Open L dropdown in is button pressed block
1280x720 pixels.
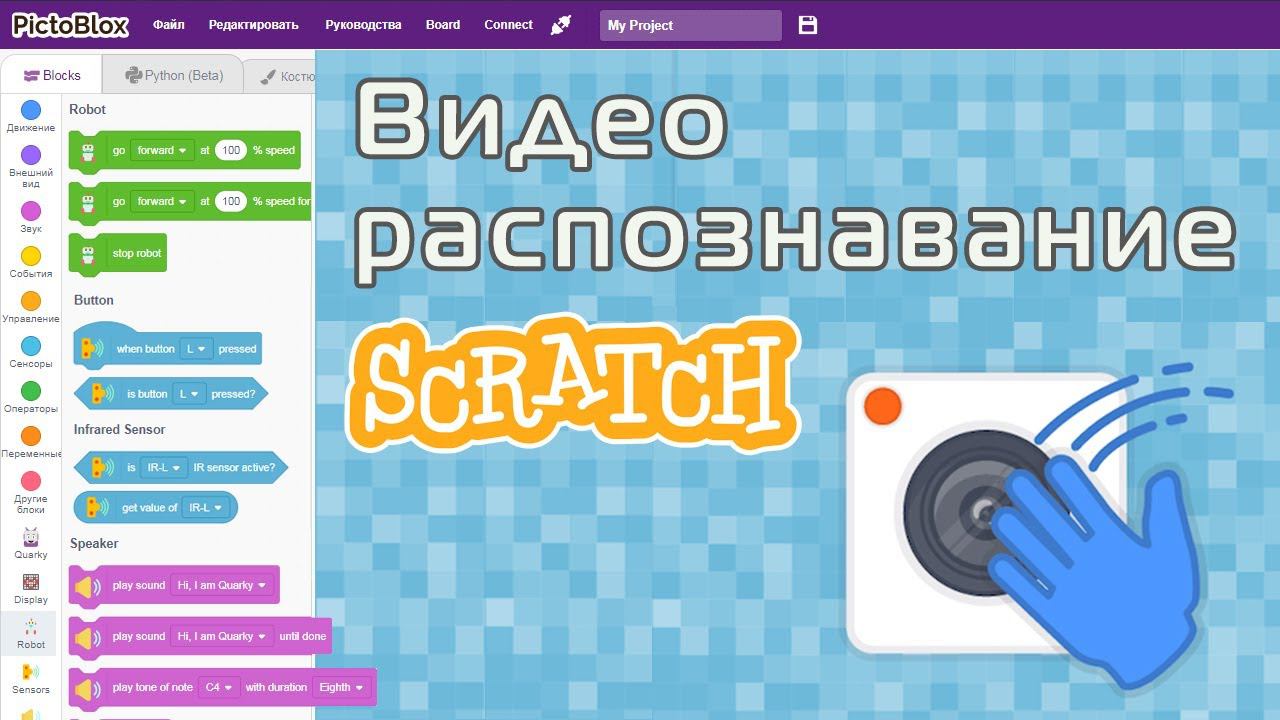pos(190,394)
